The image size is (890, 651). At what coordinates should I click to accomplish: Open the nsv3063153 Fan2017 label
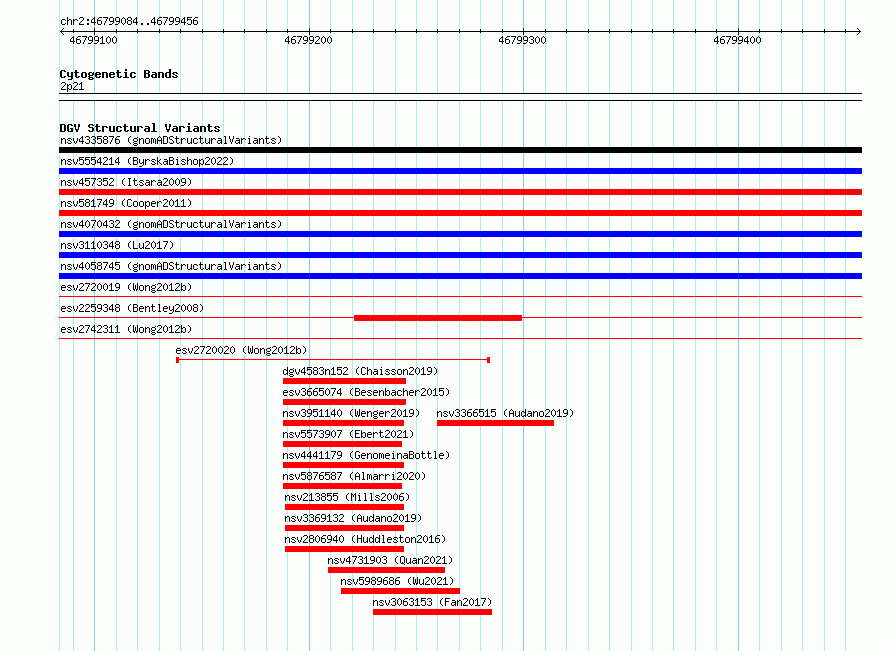(x=433, y=602)
